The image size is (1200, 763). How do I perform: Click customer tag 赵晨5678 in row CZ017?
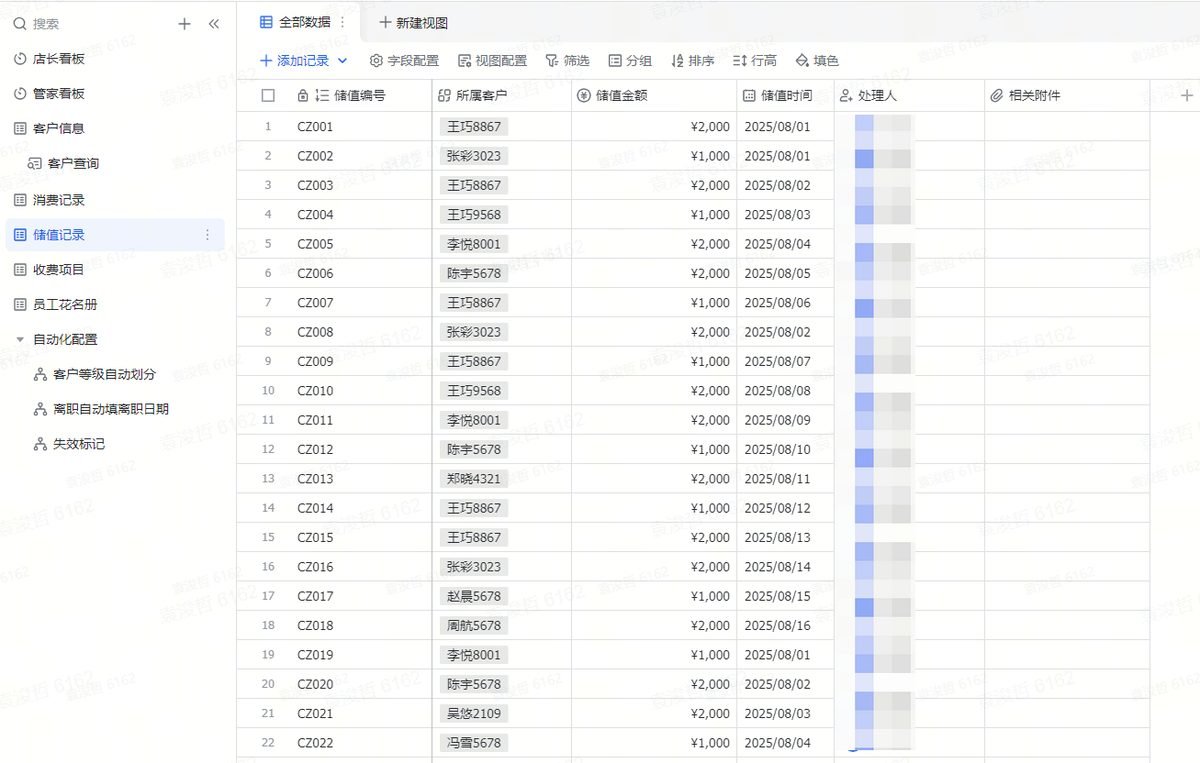[474, 596]
